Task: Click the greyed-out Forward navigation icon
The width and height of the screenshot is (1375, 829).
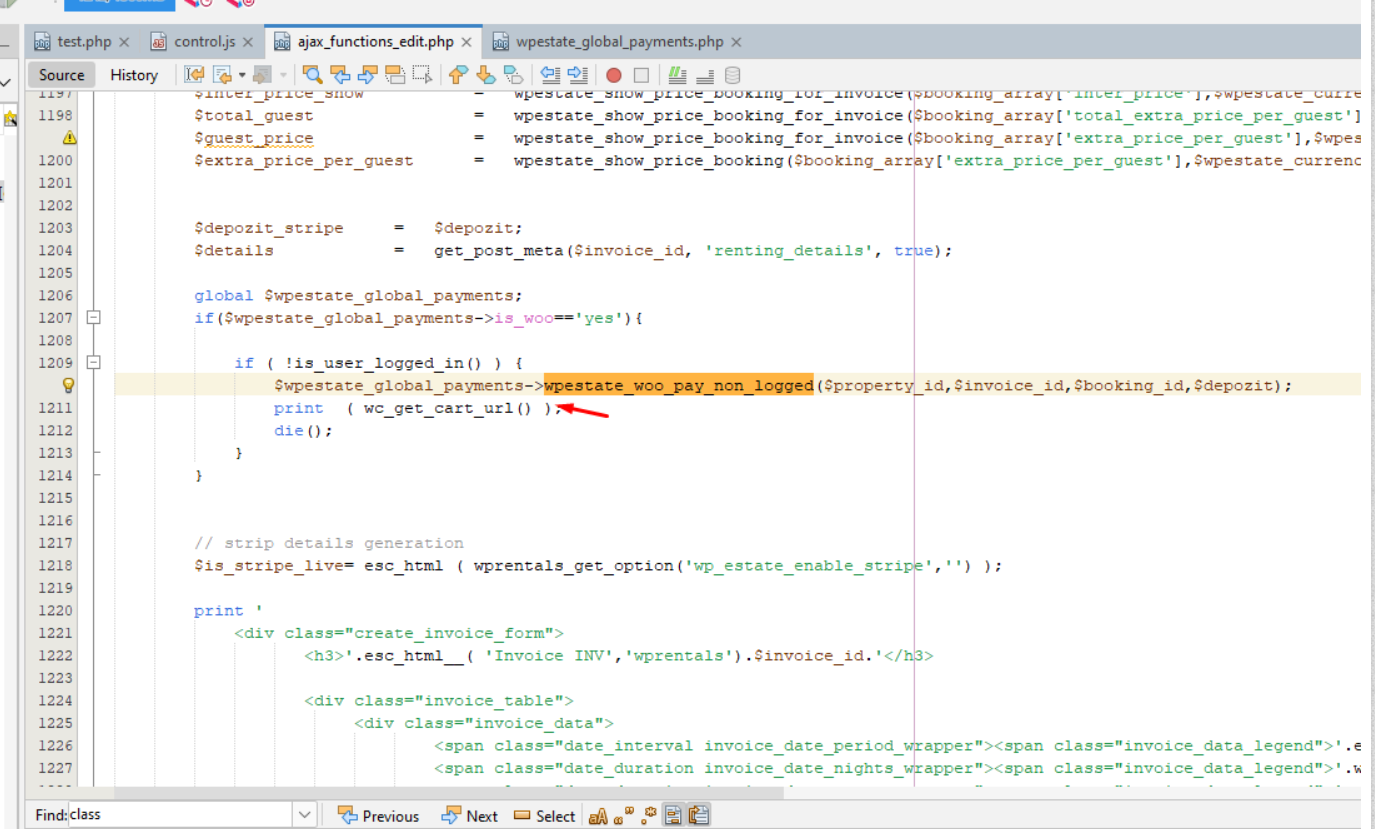Action: [x=263, y=75]
